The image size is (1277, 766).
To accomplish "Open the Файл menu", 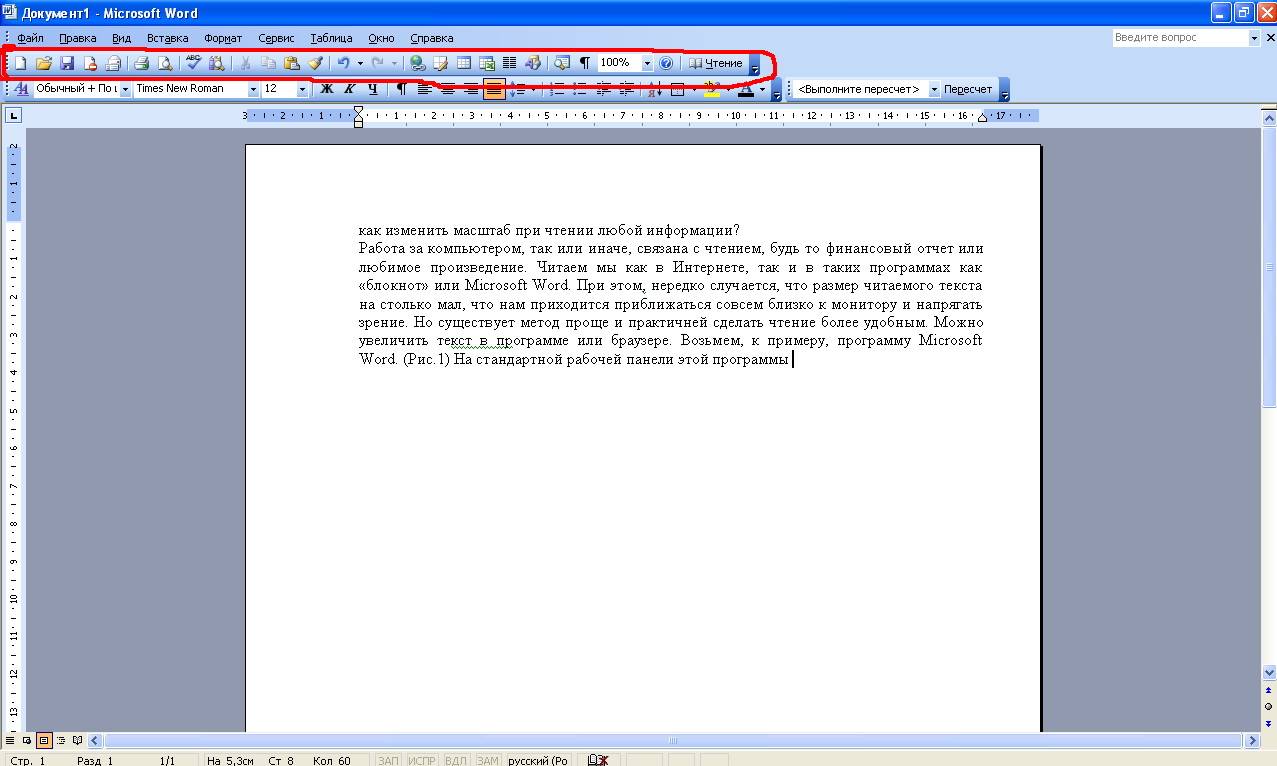I will pos(30,38).
